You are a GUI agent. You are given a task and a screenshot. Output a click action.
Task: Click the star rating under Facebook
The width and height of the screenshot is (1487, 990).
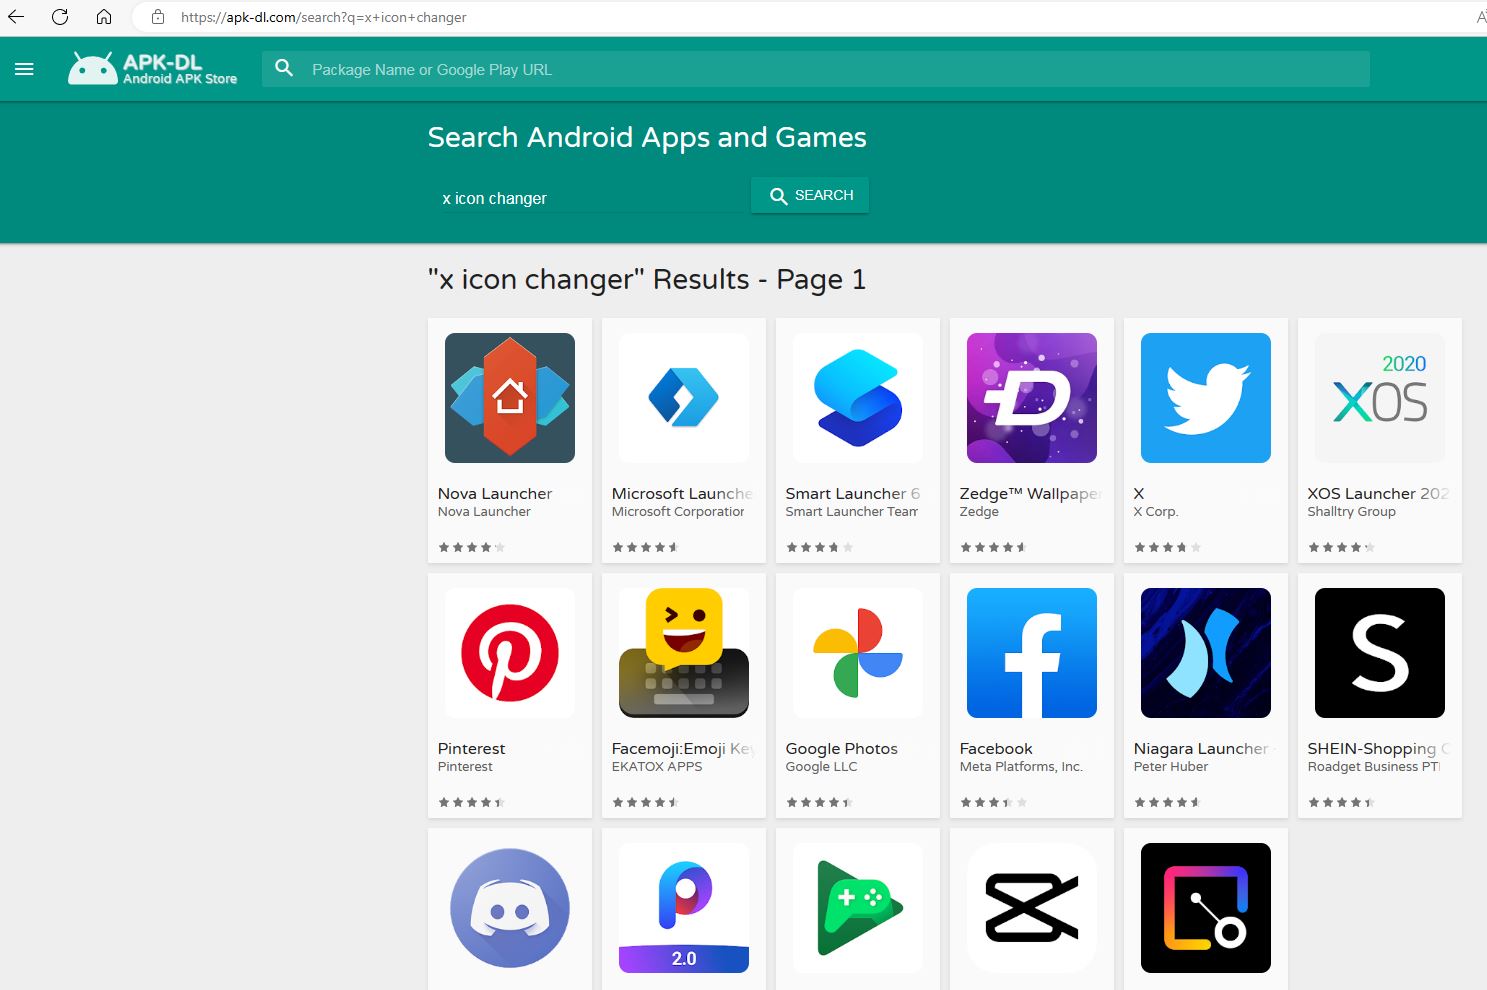pos(994,802)
